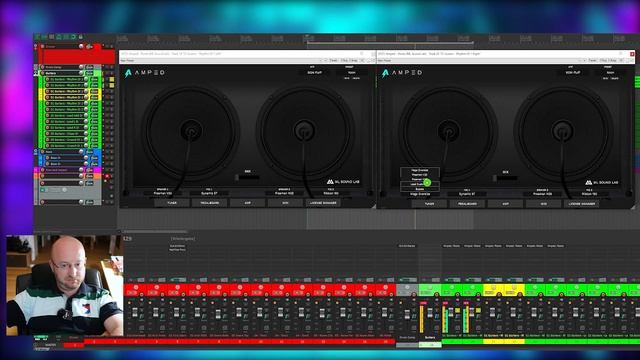Click the Guitars strip fader in mixer
640x360 pixels.
point(430,313)
